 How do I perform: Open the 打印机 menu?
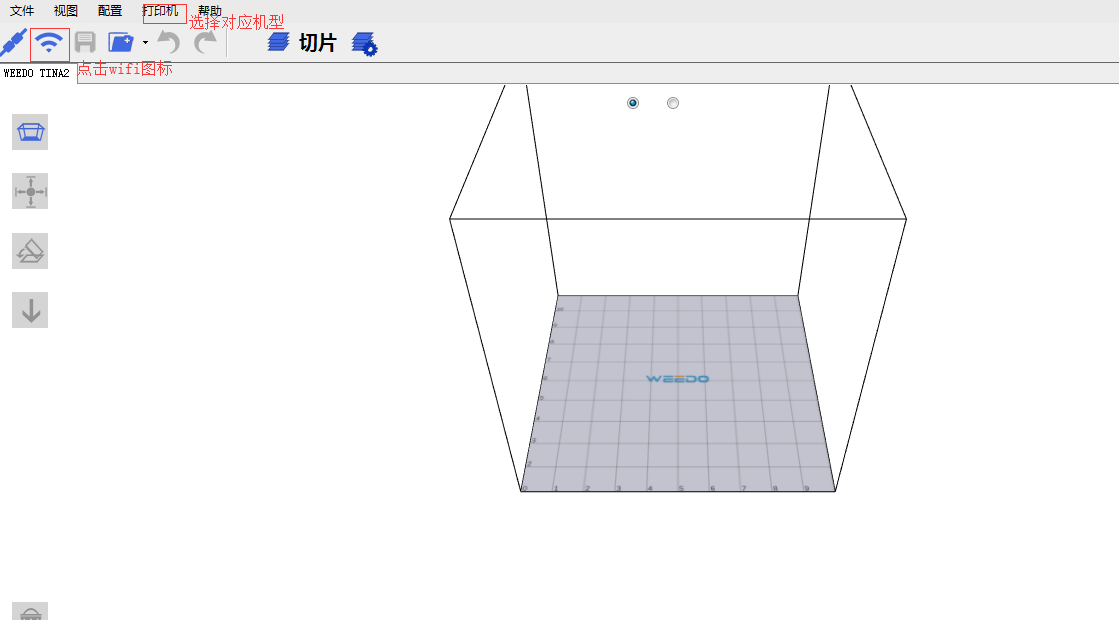tap(161, 11)
